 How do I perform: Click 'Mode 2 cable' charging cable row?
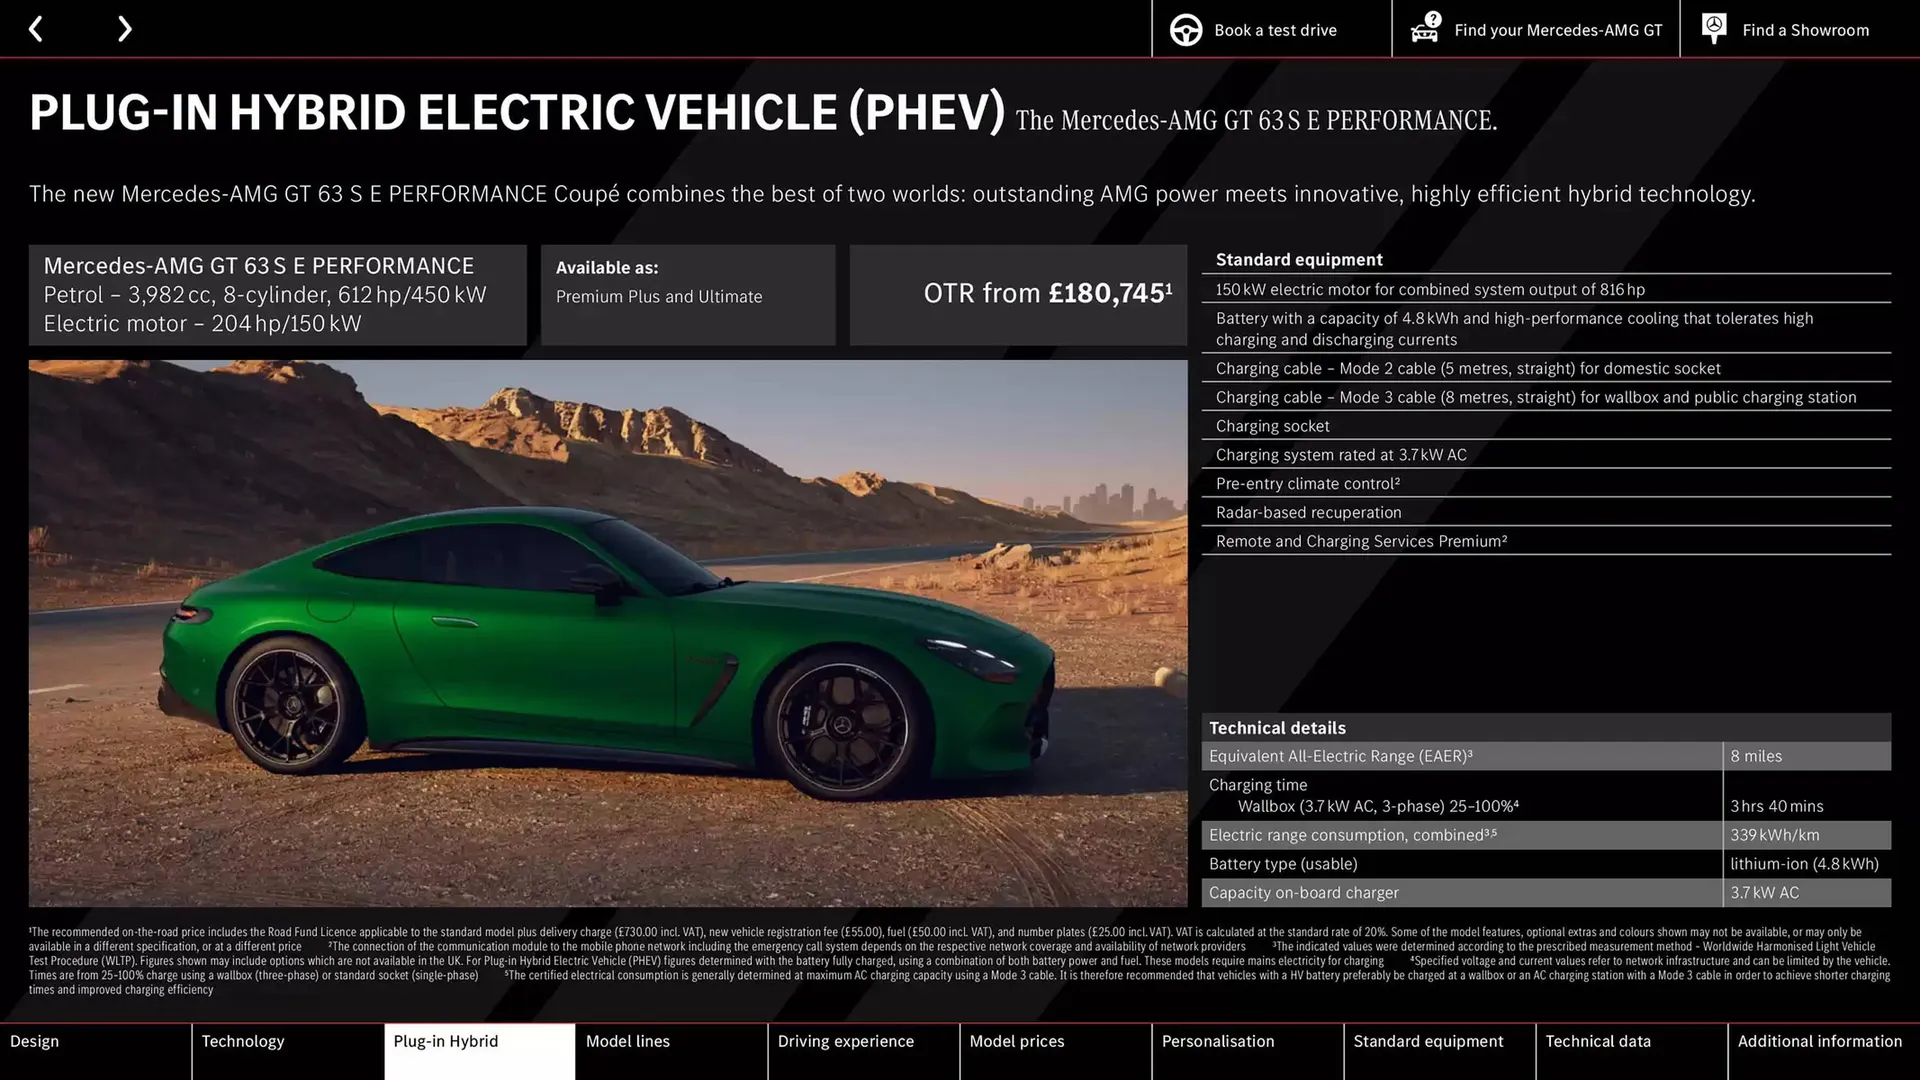tap(1546, 368)
